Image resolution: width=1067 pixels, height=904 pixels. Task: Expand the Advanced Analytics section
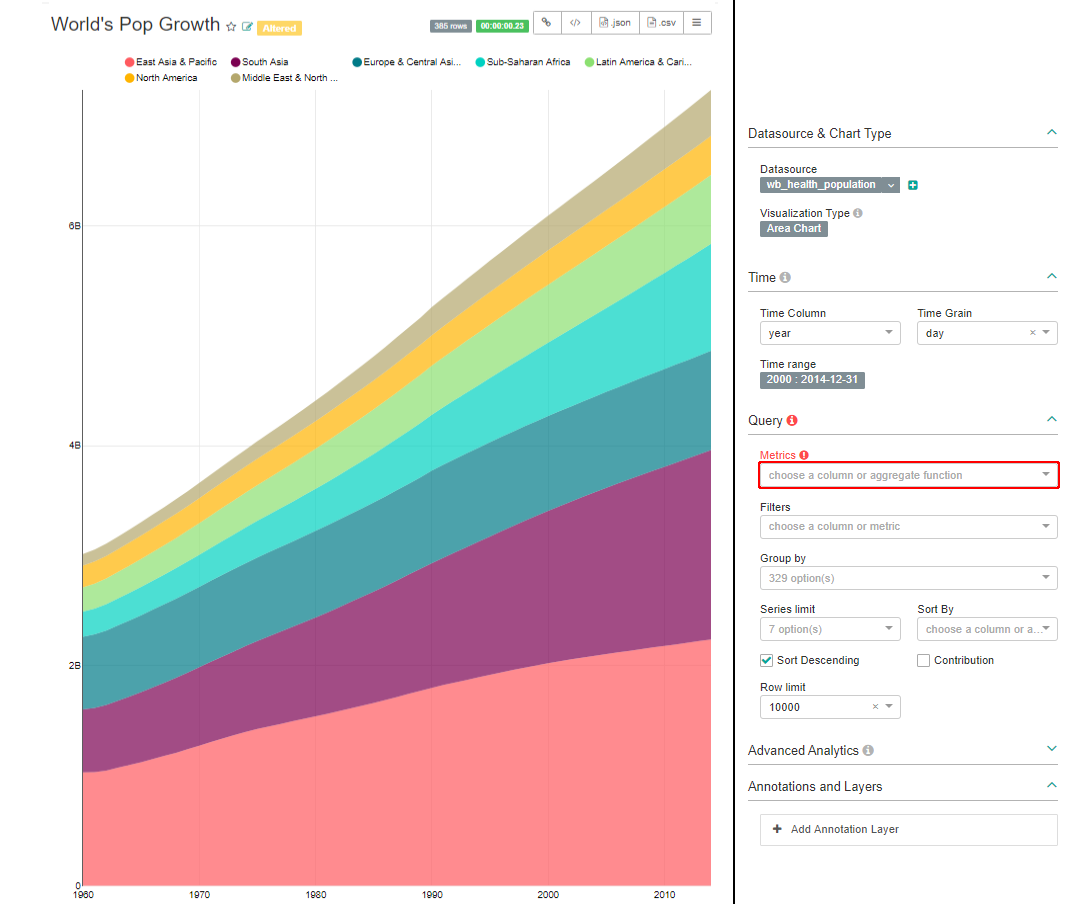(x=1051, y=749)
